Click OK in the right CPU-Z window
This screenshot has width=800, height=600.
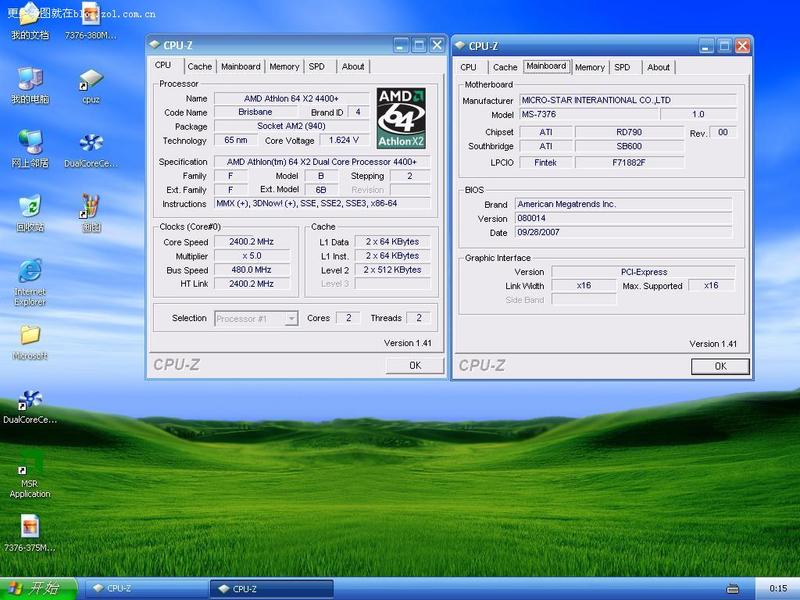click(720, 366)
